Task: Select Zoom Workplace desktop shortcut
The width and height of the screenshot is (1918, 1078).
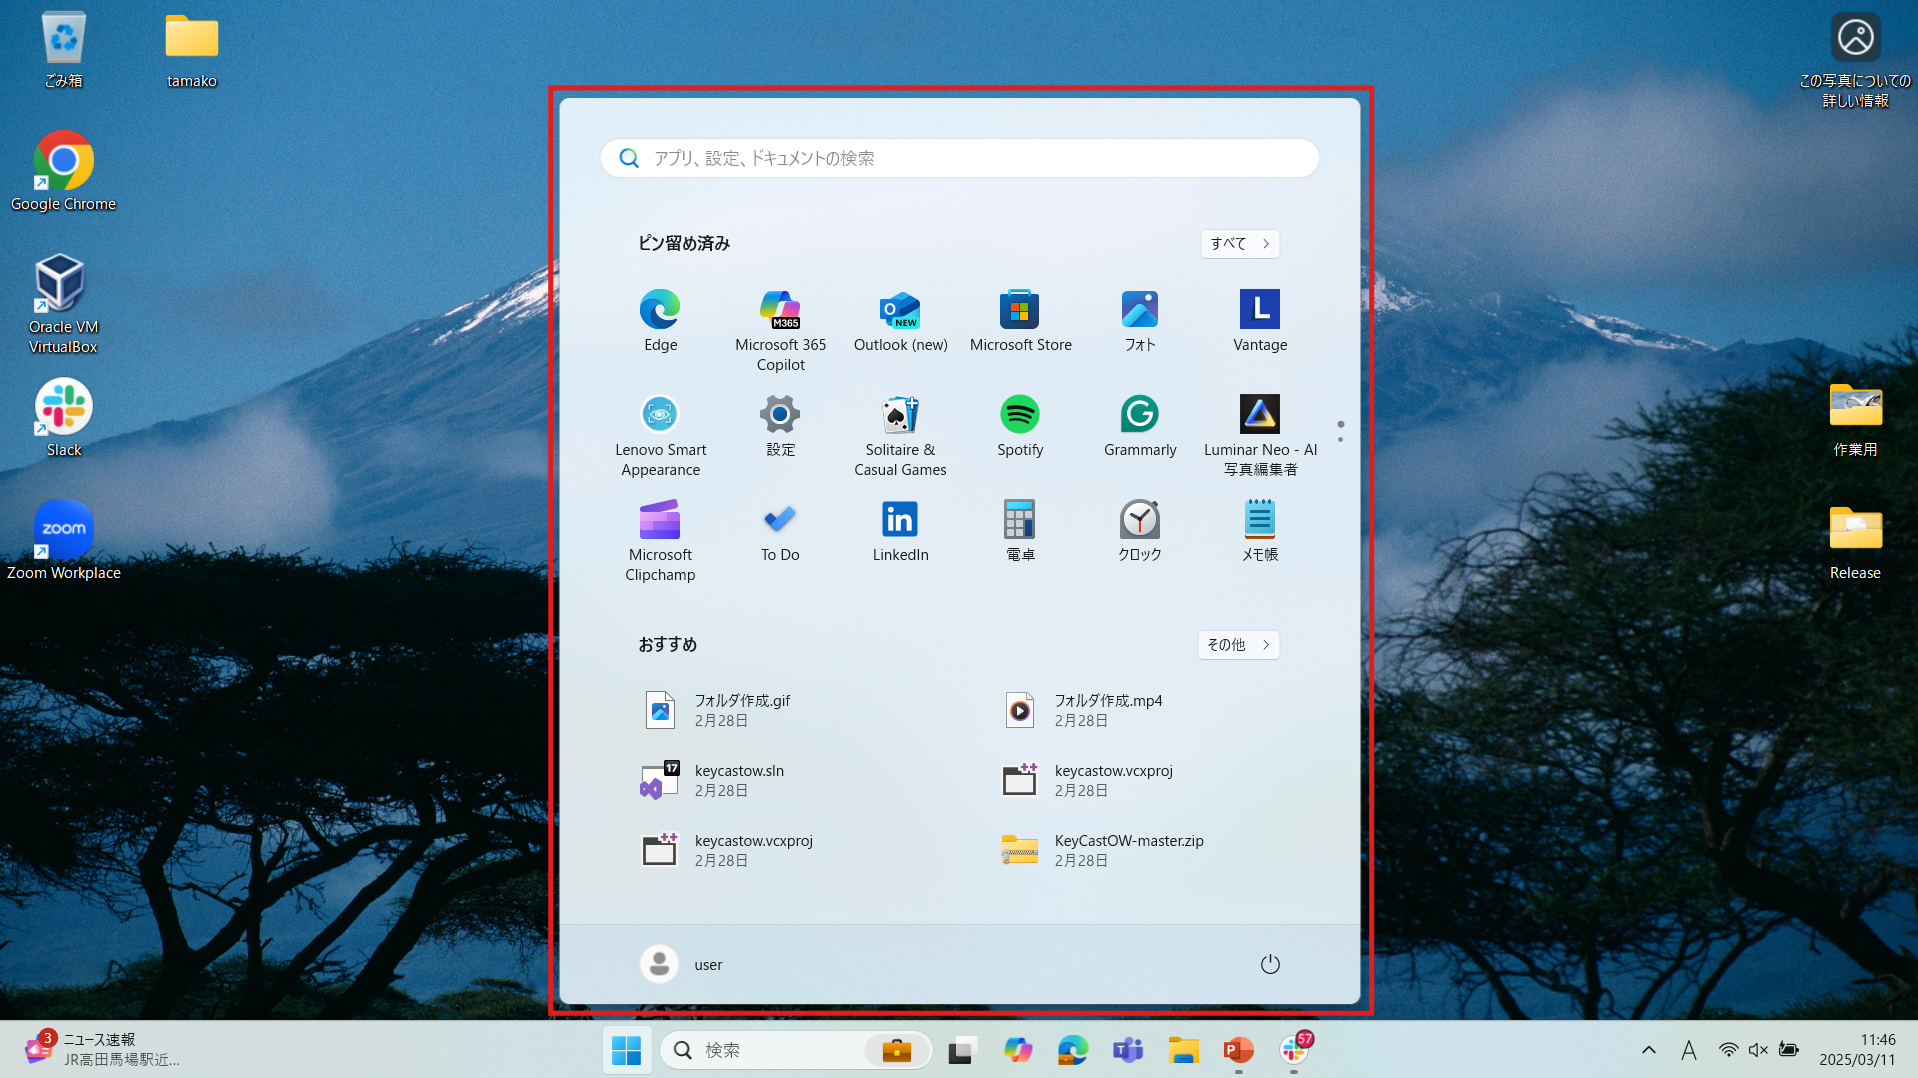Action: pos(63,541)
